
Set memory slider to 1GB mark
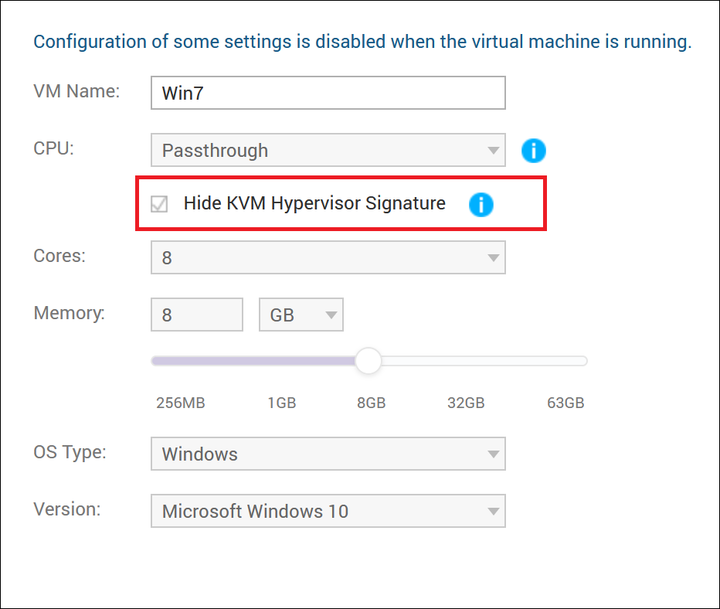click(281, 361)
